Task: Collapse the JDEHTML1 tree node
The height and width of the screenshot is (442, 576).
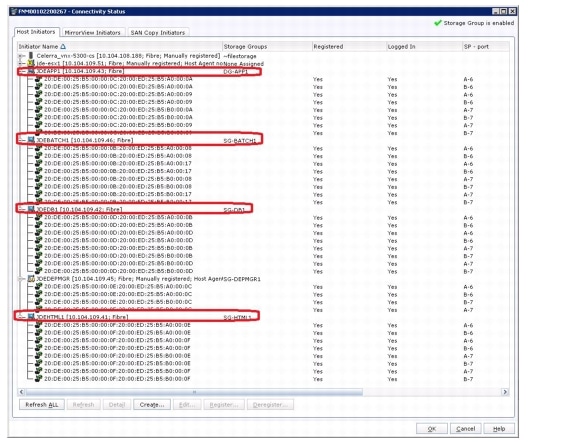Action: (x=21, y=317)
